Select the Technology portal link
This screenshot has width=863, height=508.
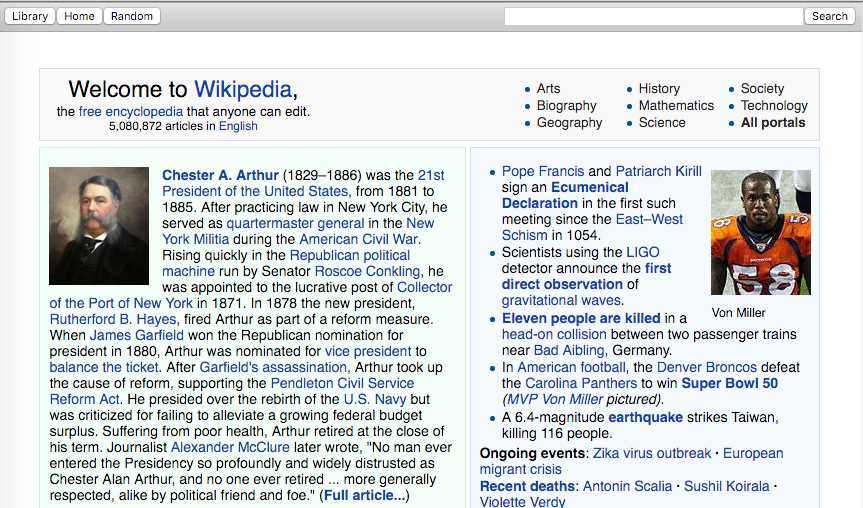pyautogui.click(x=773, y=106)
